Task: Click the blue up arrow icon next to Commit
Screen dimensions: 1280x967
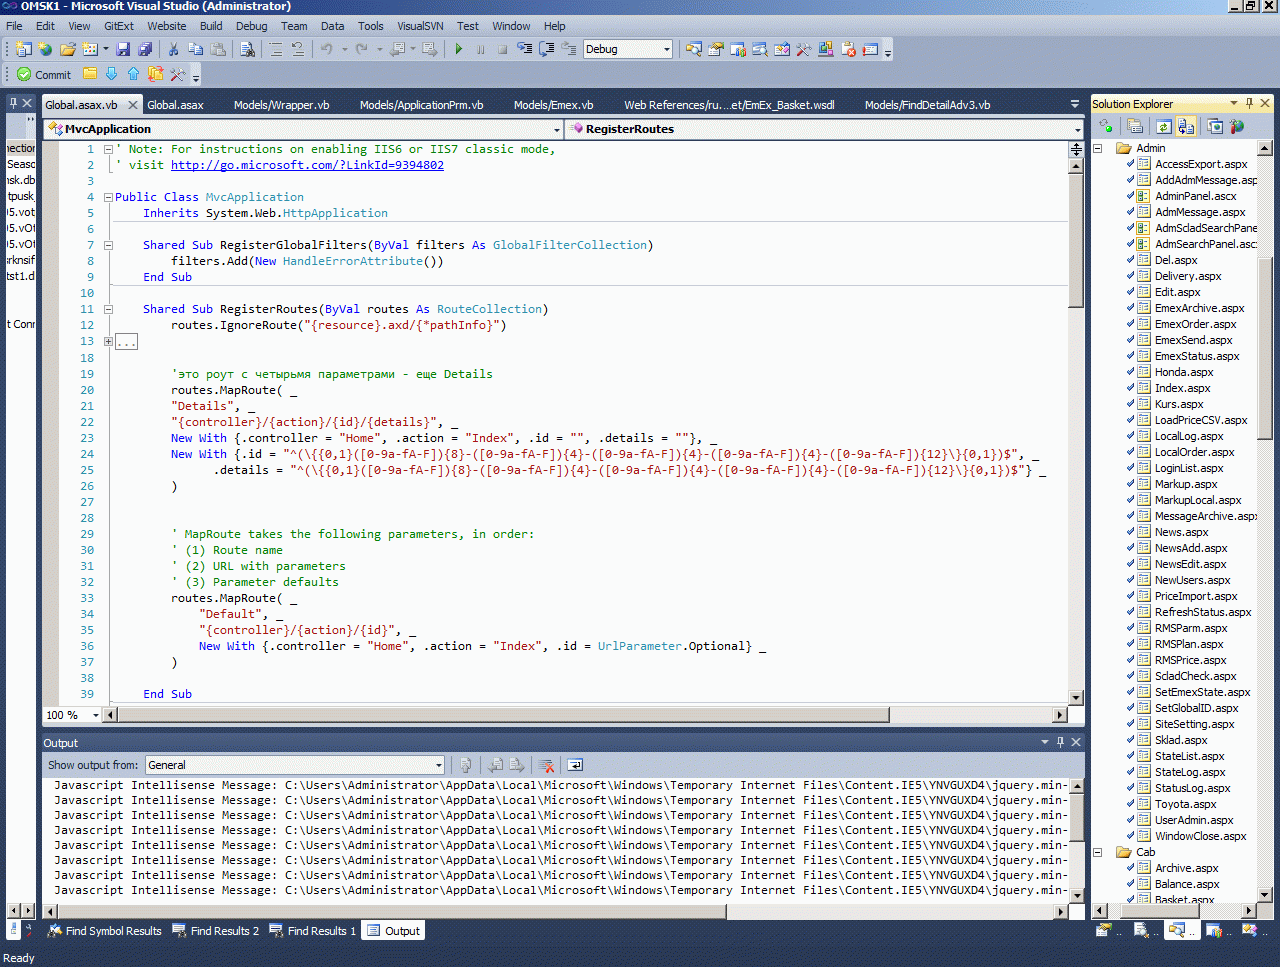Action: click(x=133, y=74)
